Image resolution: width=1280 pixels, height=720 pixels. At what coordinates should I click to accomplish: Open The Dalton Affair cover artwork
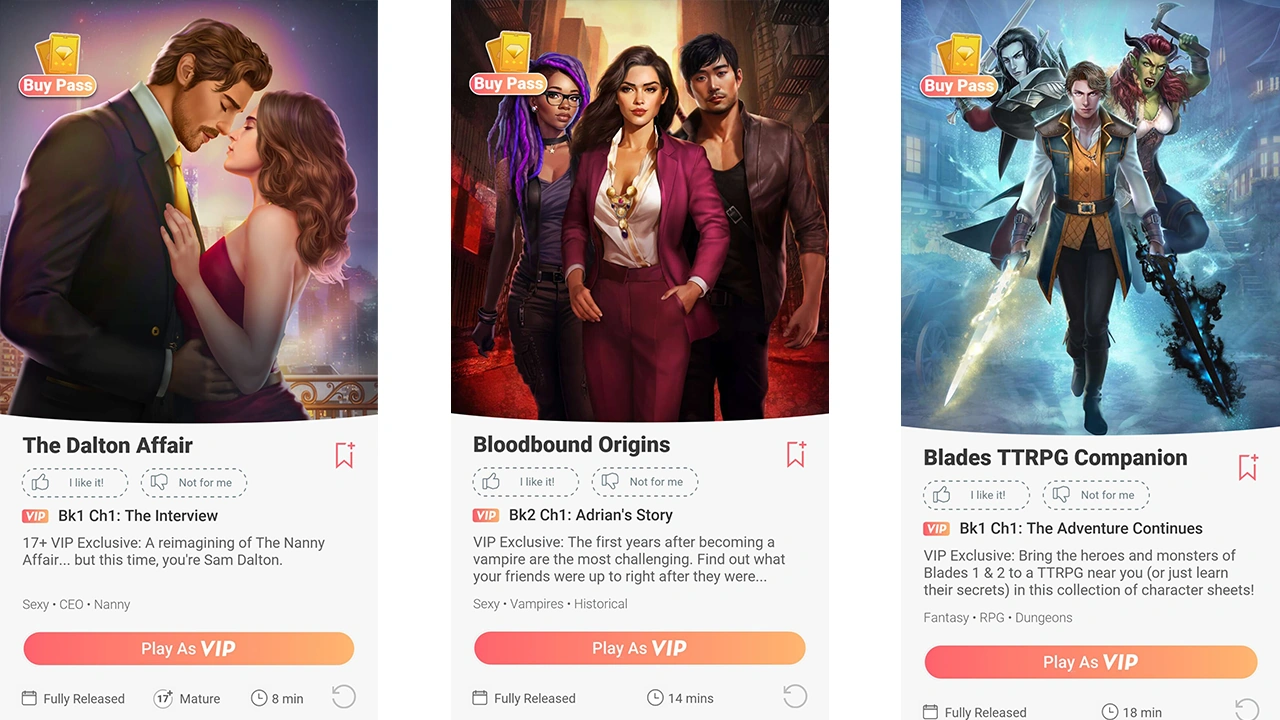tap(189, 208)
